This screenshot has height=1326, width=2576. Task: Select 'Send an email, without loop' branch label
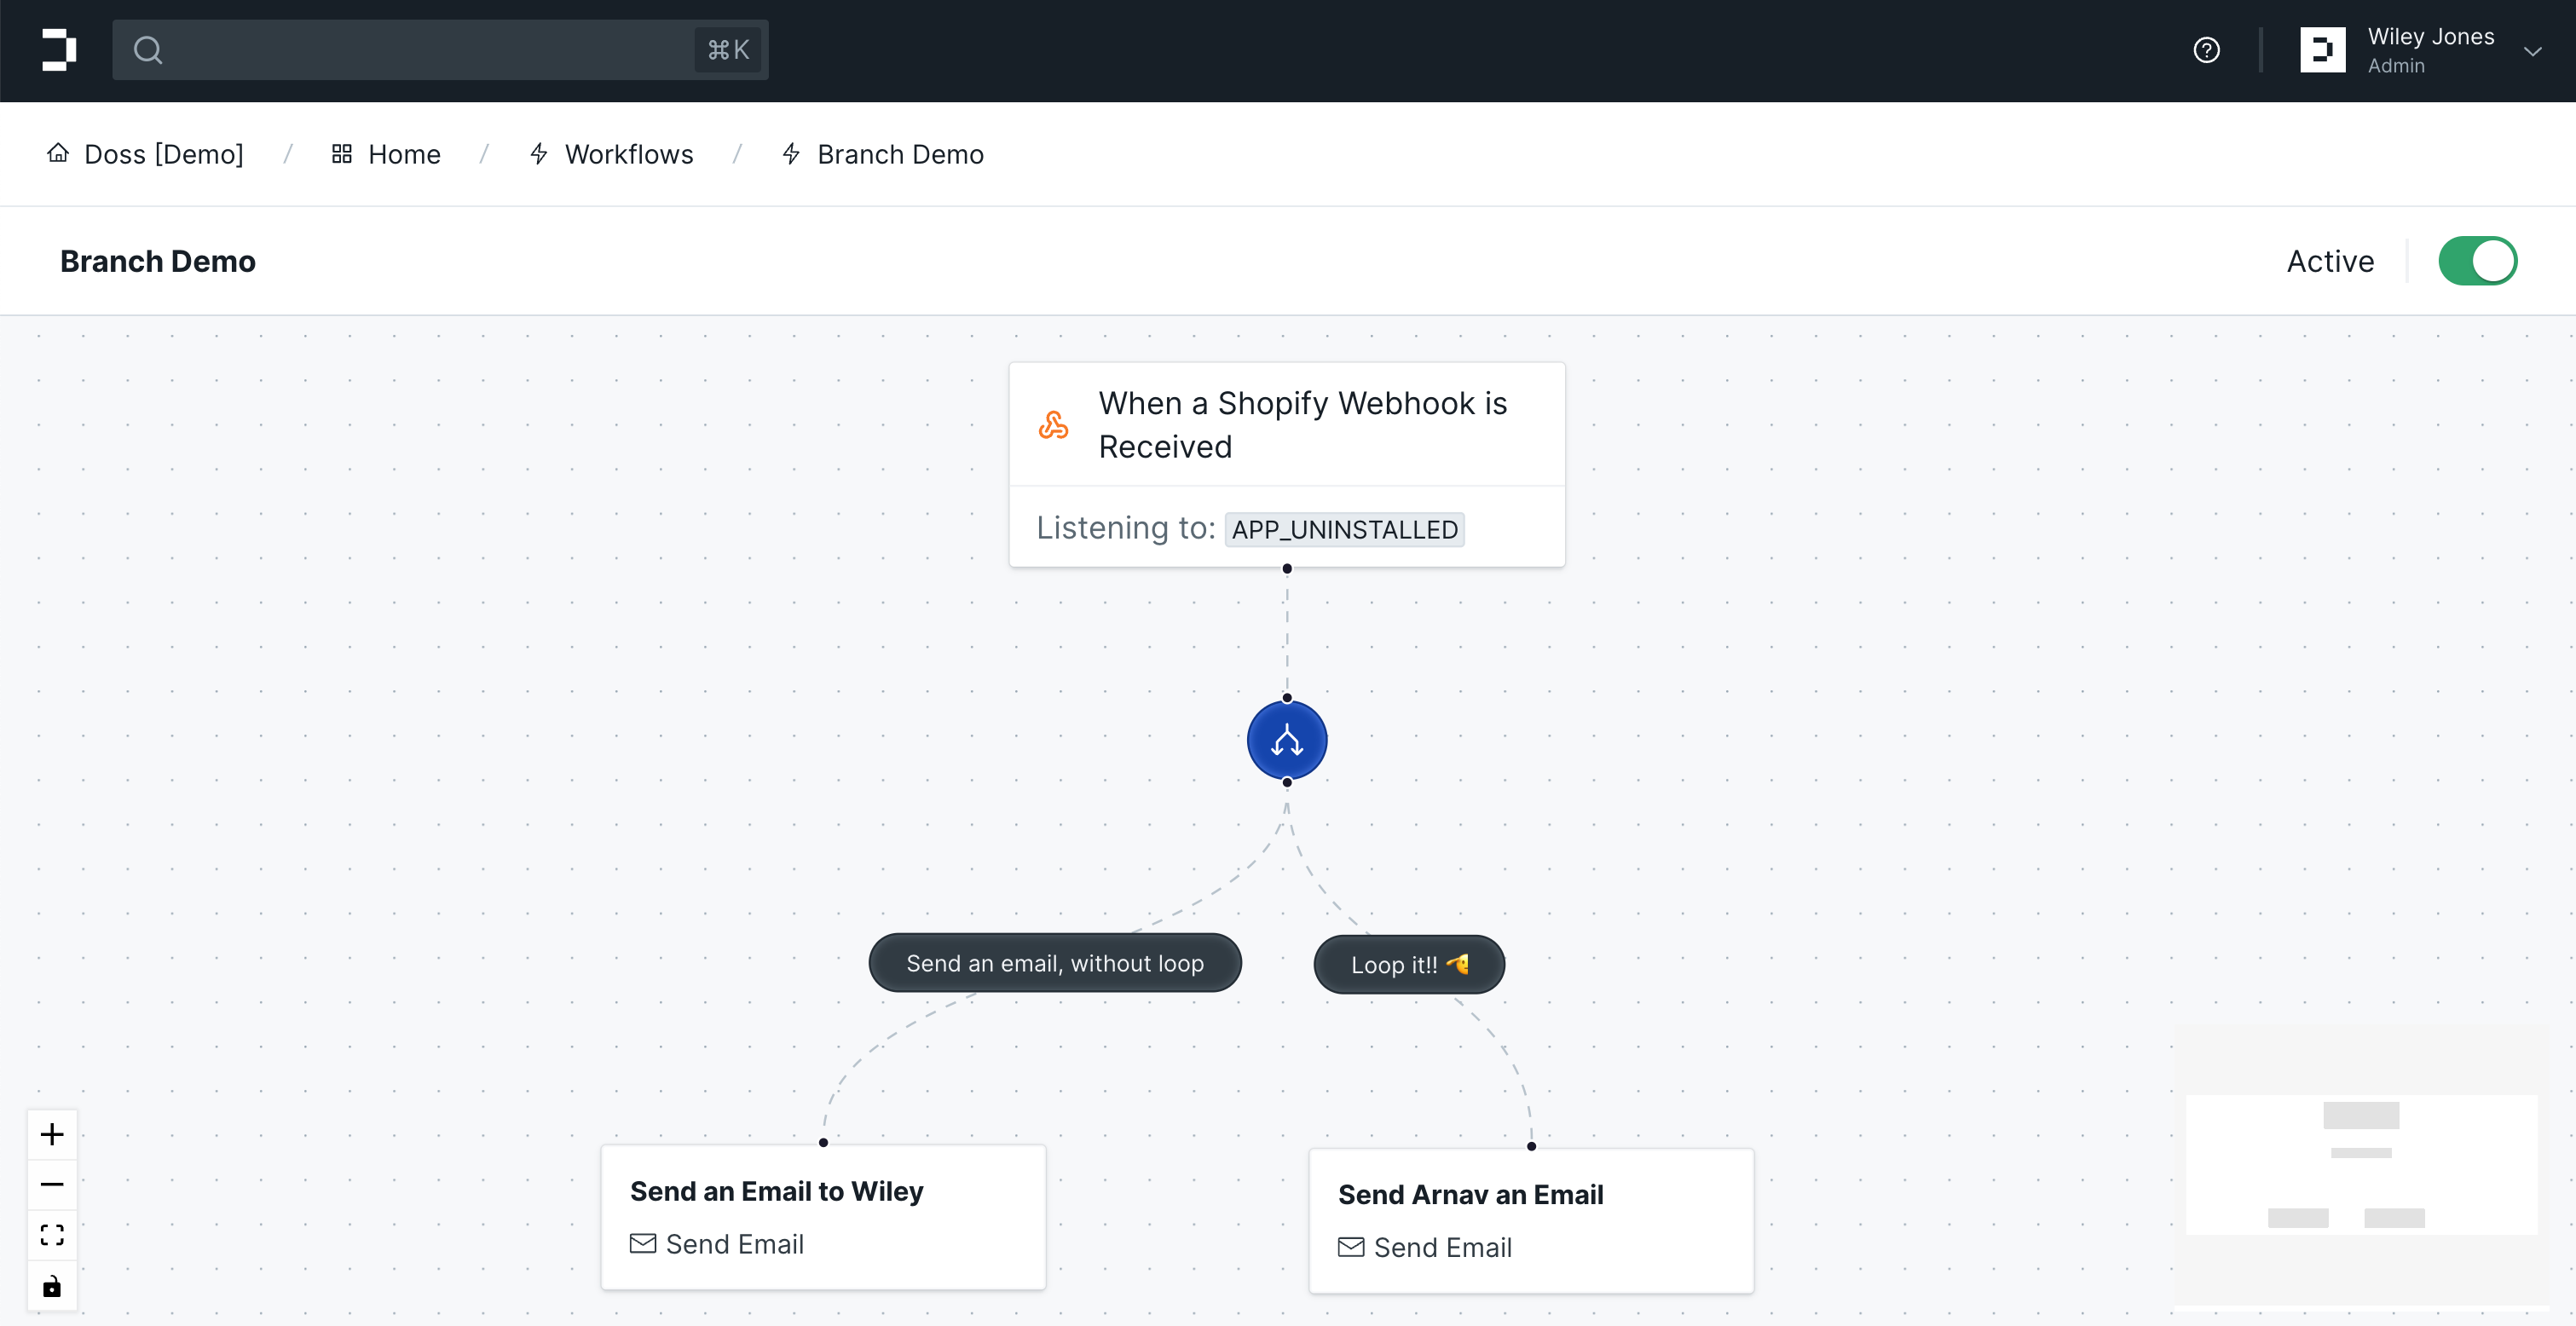click(x=1054, y=963)
